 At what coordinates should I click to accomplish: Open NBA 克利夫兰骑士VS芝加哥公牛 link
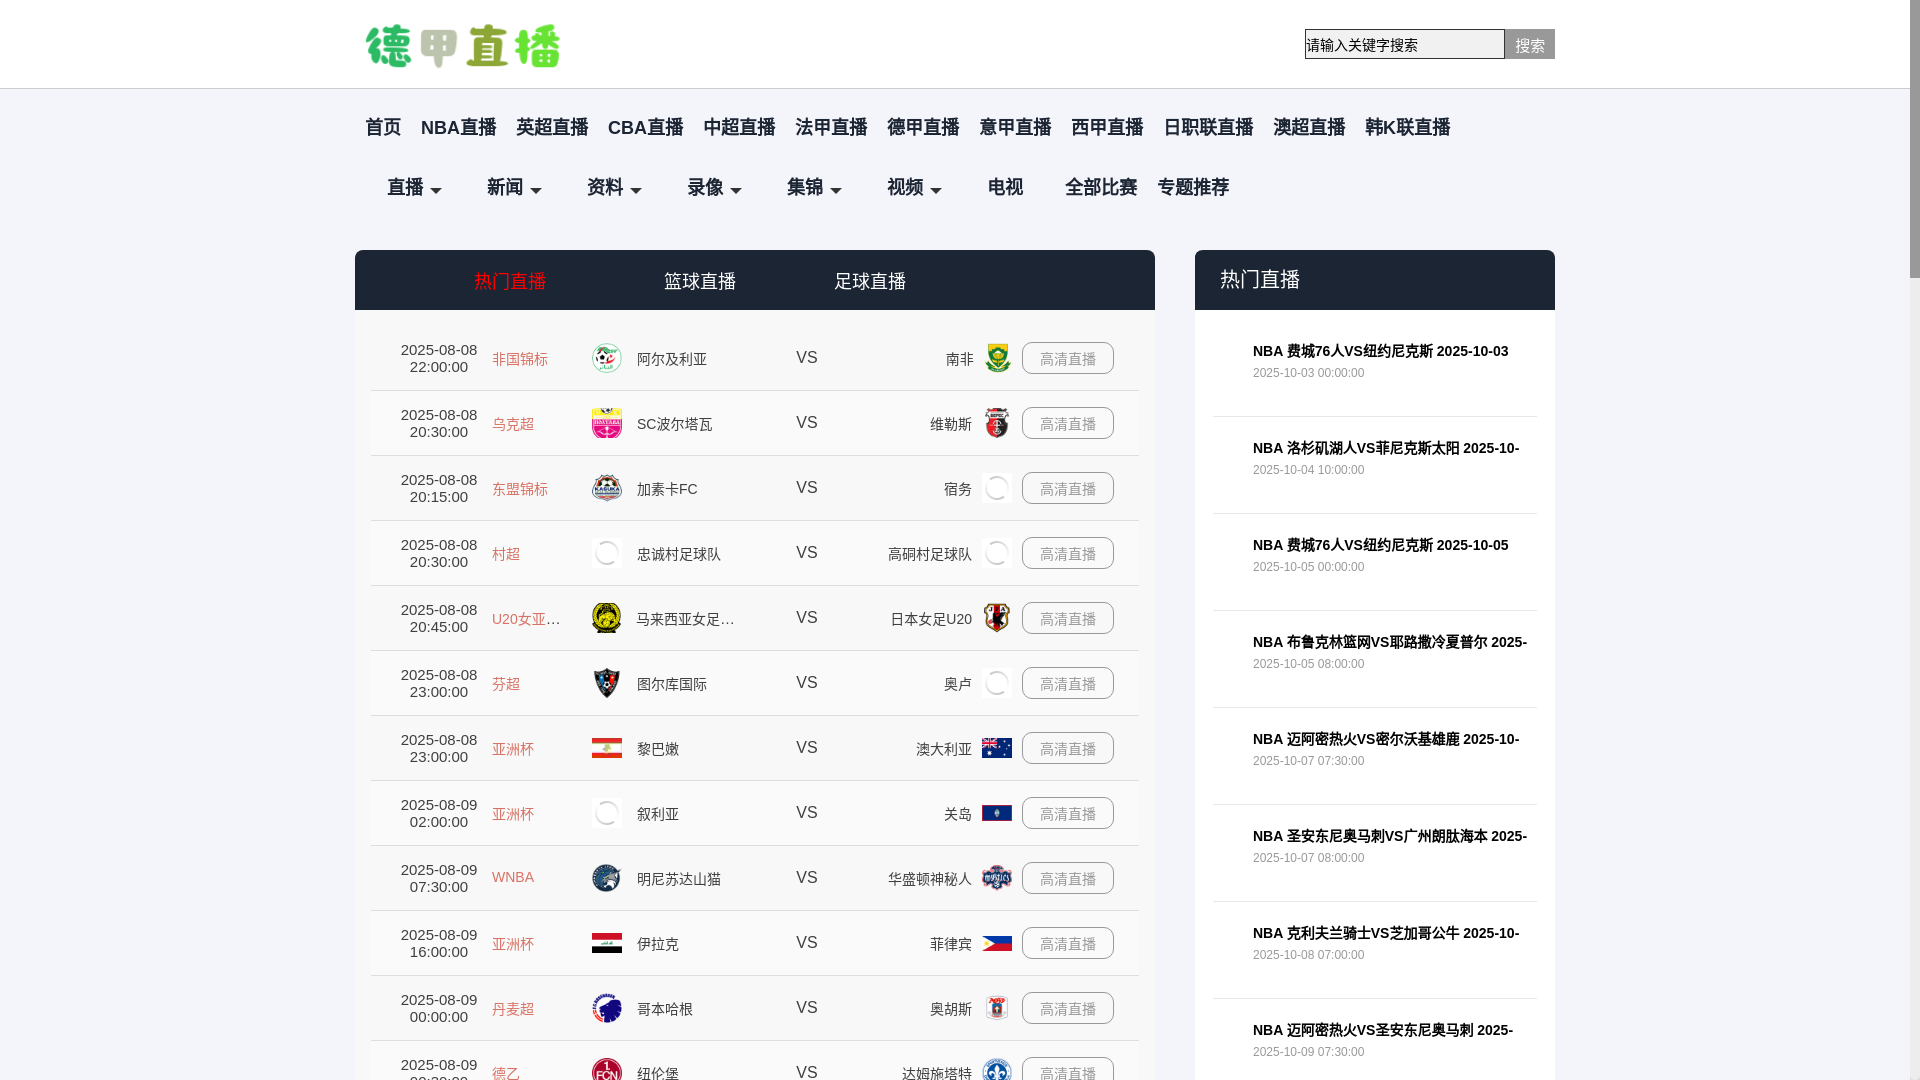point(1385,933)
